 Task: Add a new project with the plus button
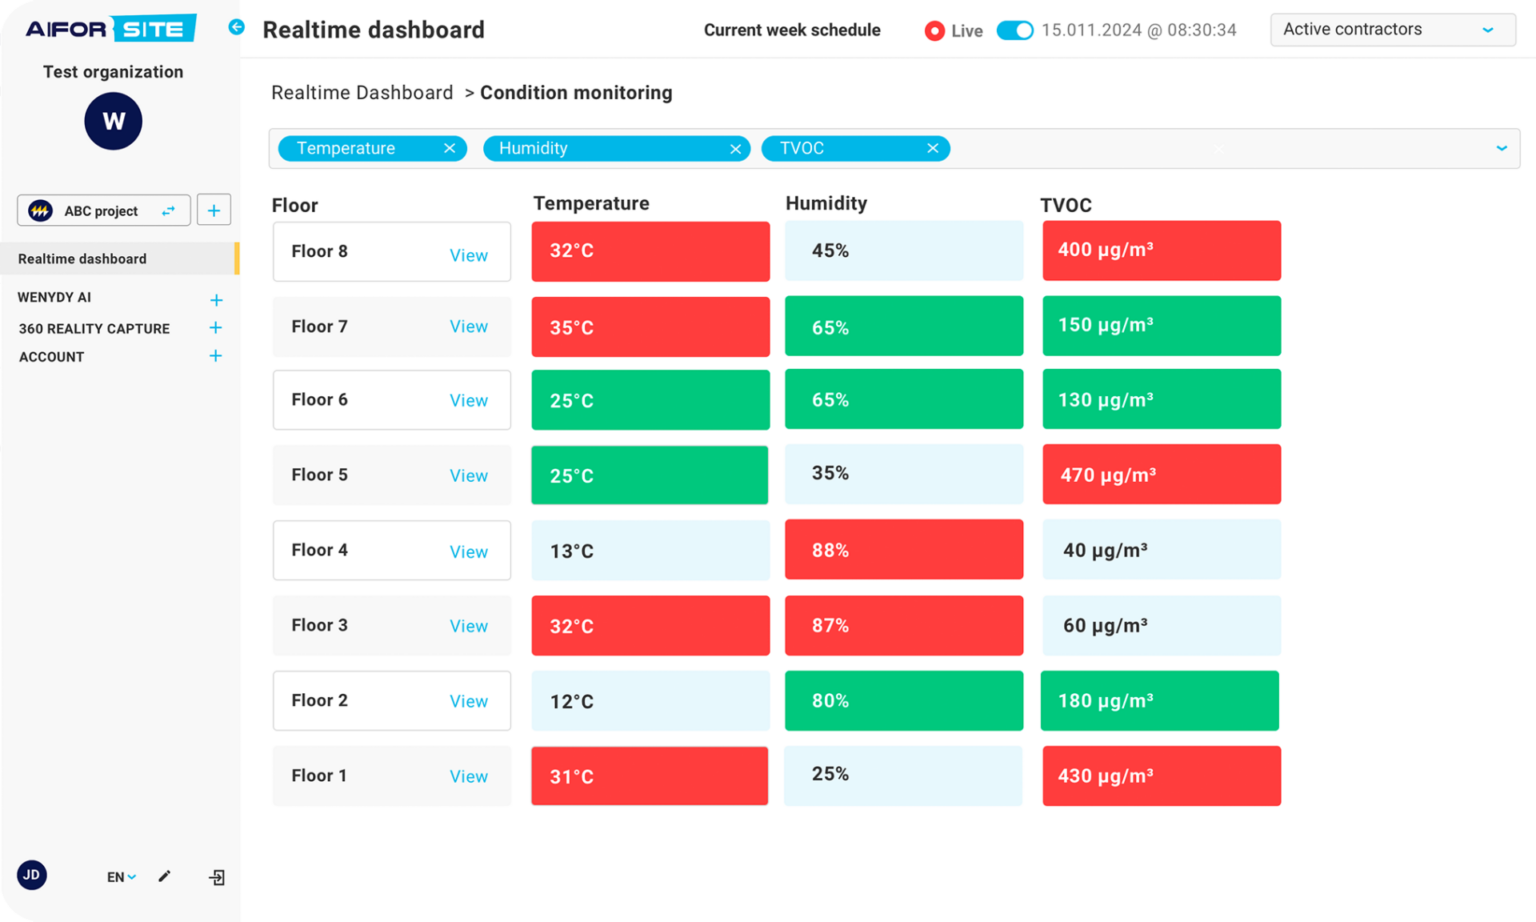click(x=214, y=210)
